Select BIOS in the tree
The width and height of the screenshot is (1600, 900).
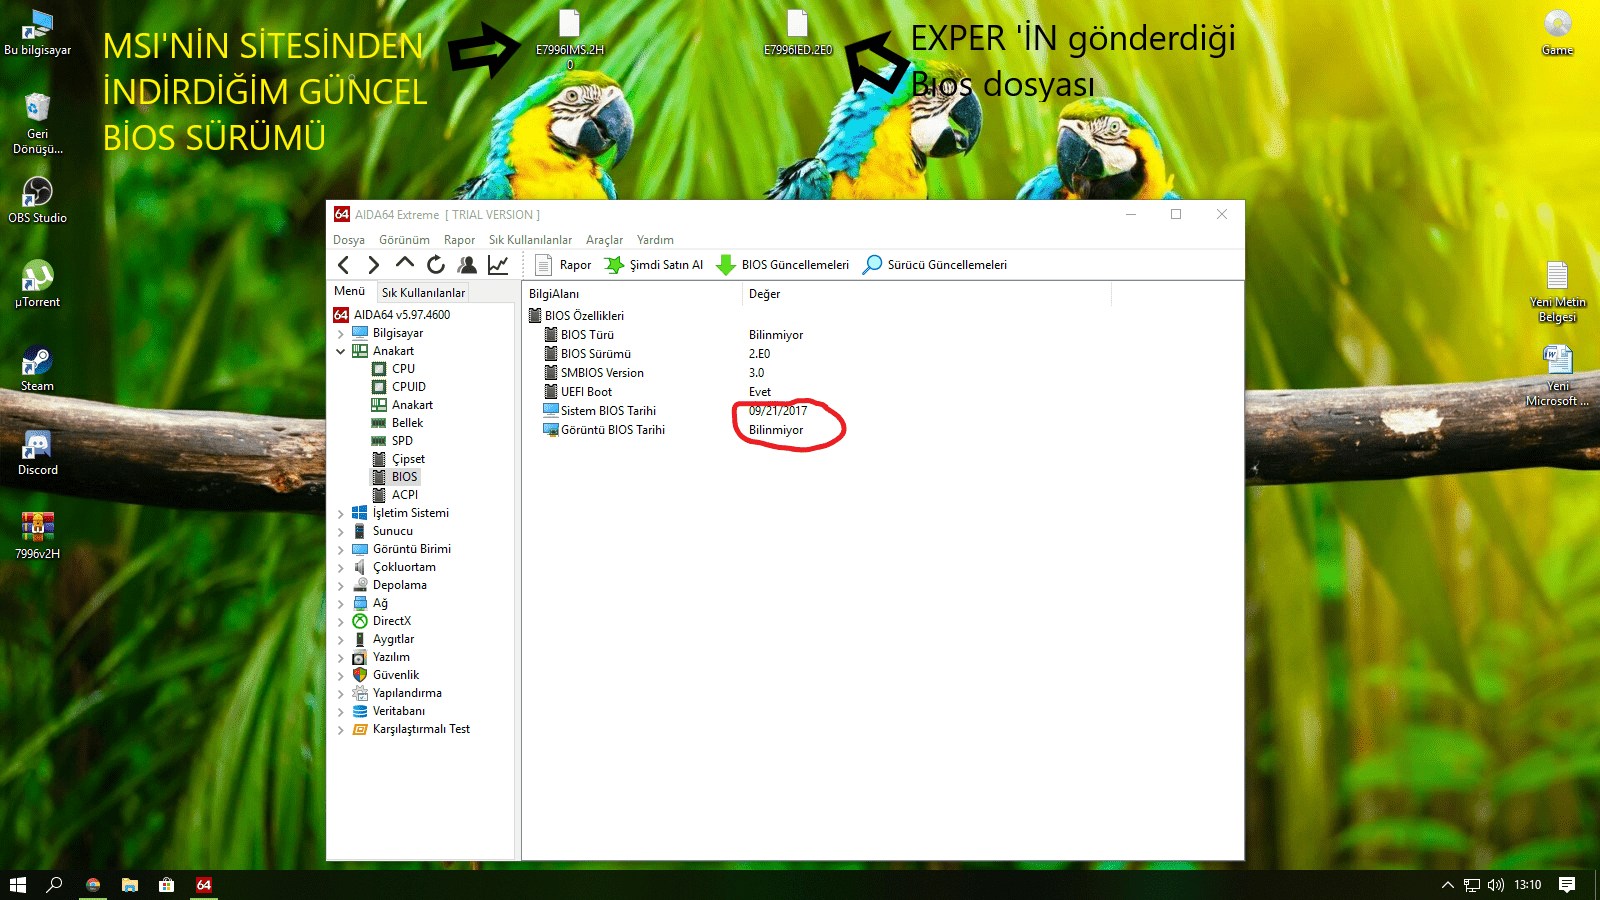point(394,477)
